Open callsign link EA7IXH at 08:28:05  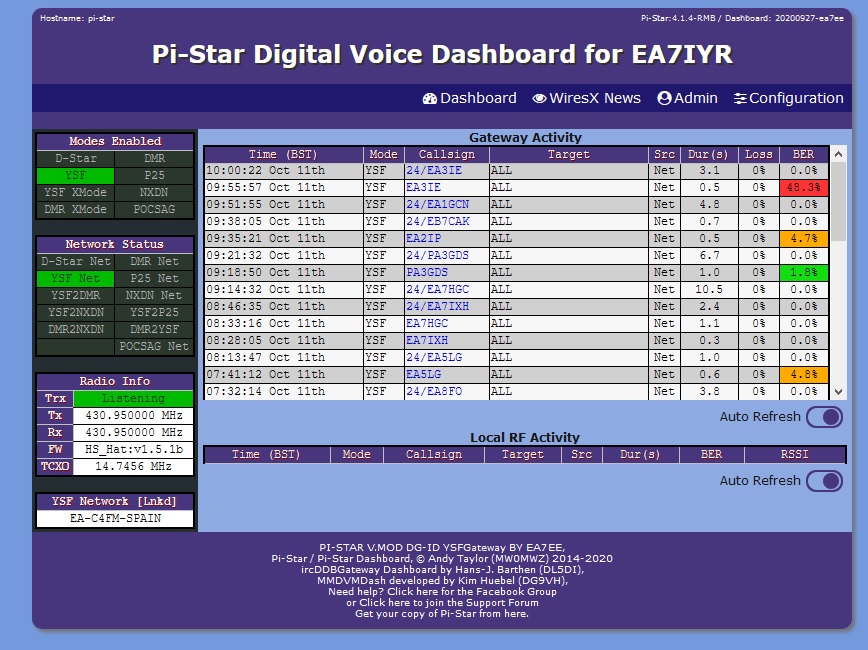427,341
